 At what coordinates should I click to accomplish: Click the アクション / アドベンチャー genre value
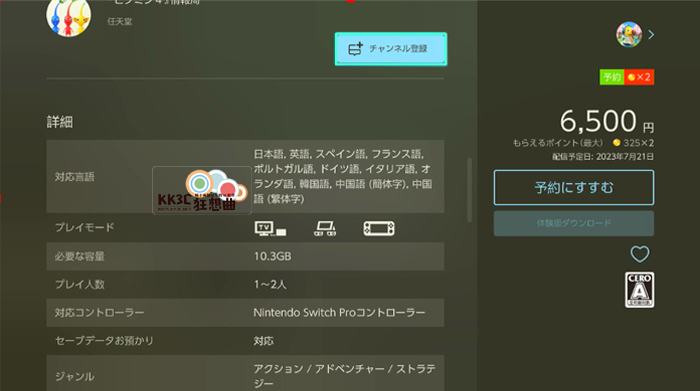coord(344,375)
